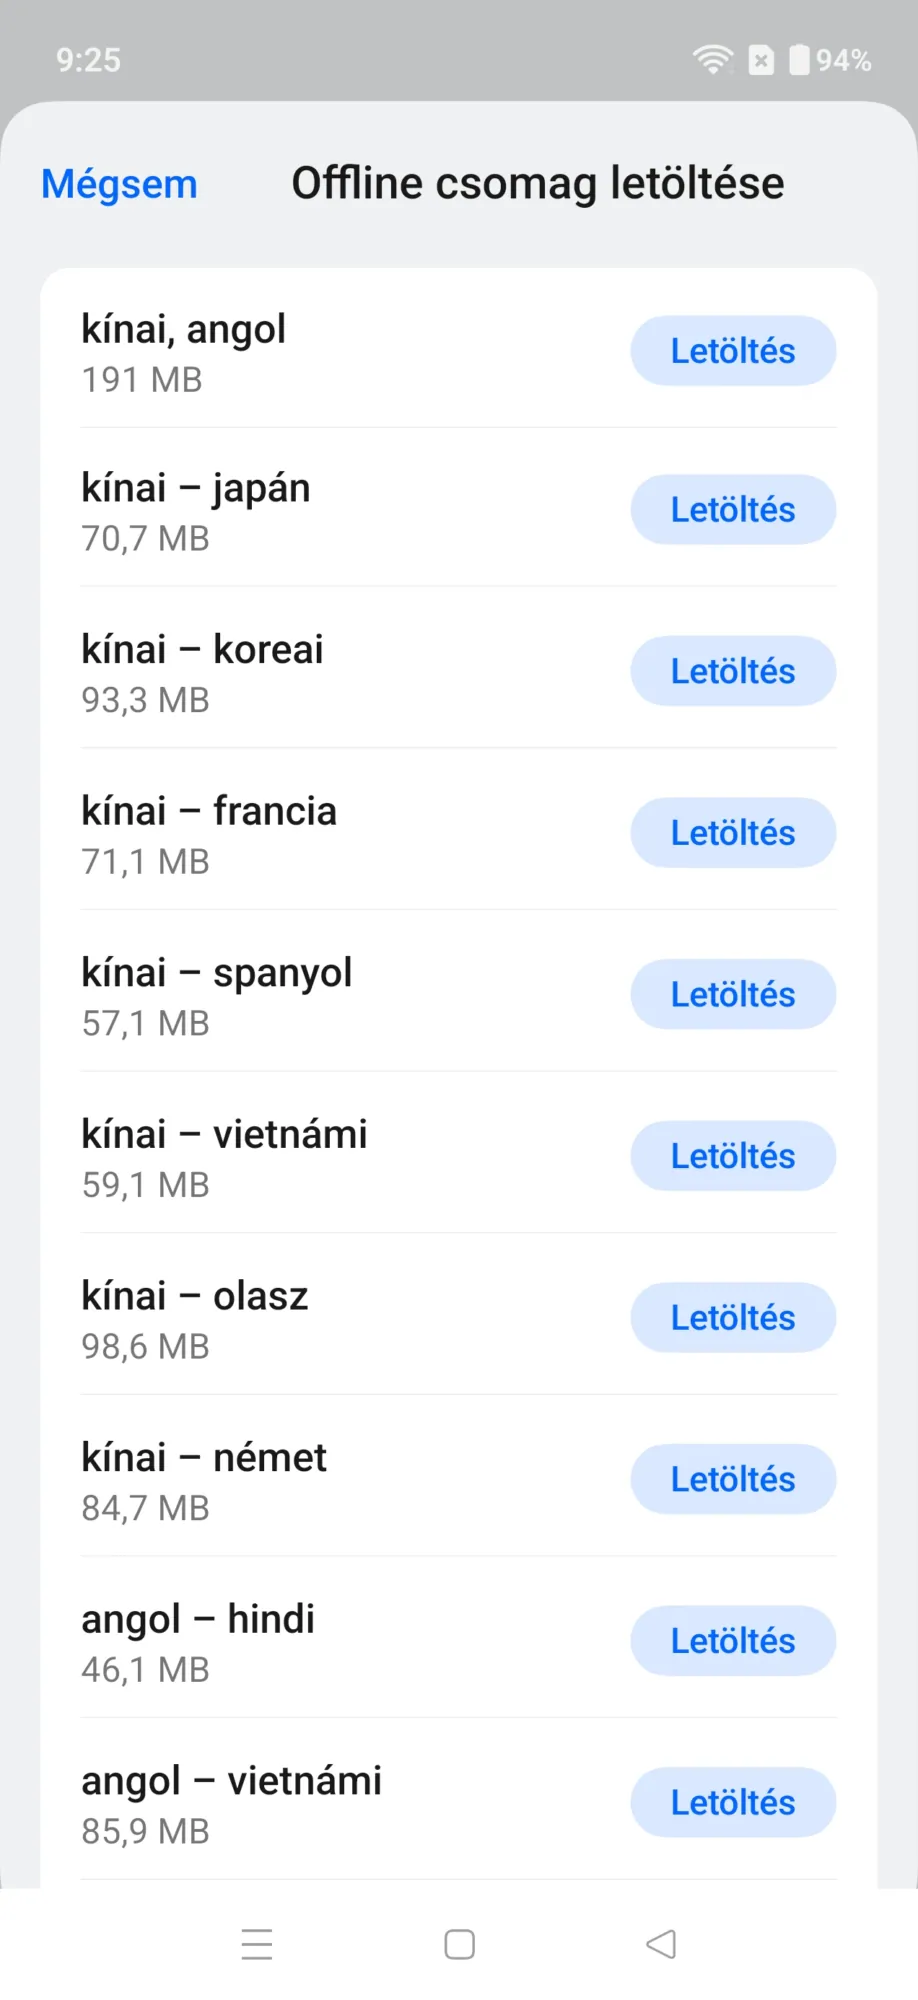Download the kínai – német package
Viewport: 918px width, 2000px height.
click(733, 1480)
